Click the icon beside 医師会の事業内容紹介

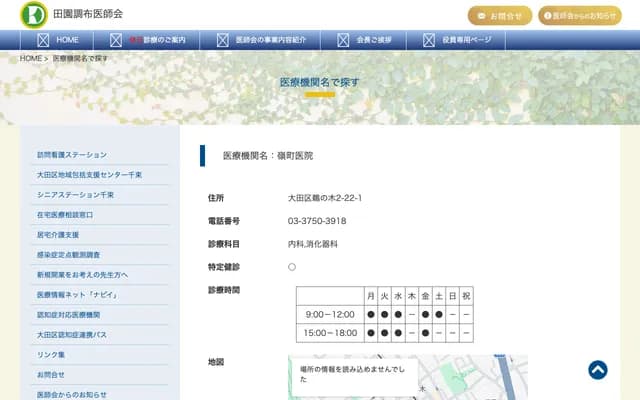222,40
